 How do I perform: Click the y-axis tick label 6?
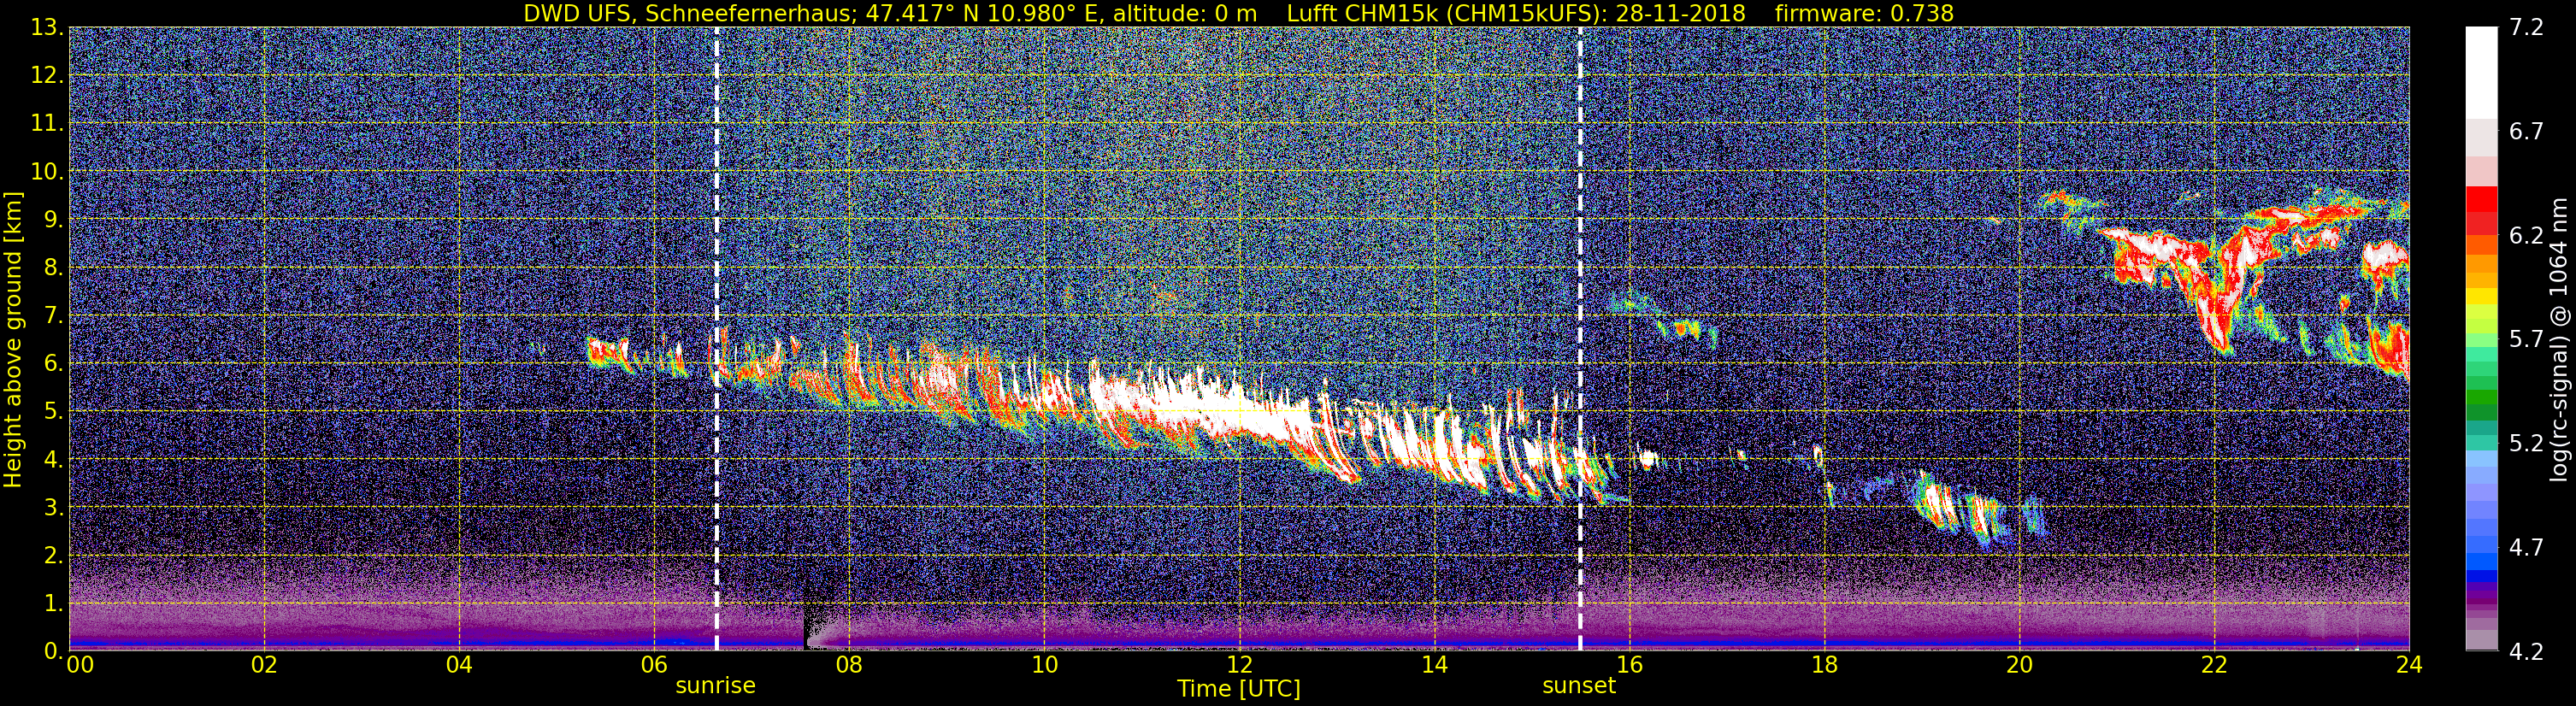click(x=55, y=364)
